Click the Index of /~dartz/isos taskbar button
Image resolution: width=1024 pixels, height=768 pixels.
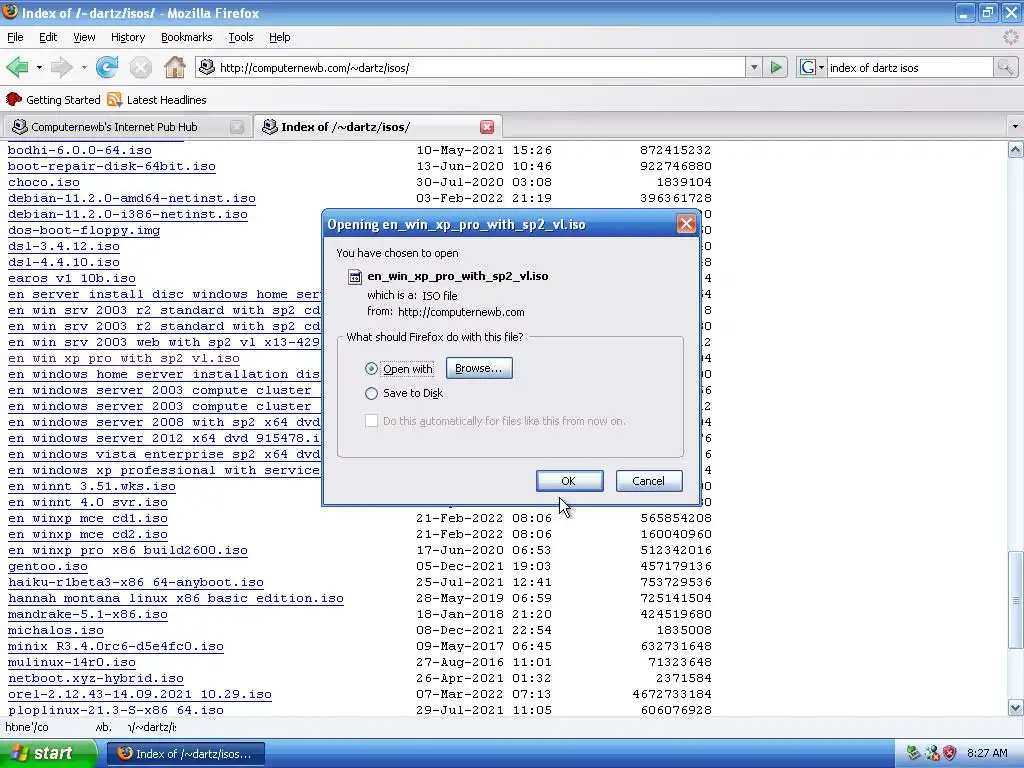[185, 754]
